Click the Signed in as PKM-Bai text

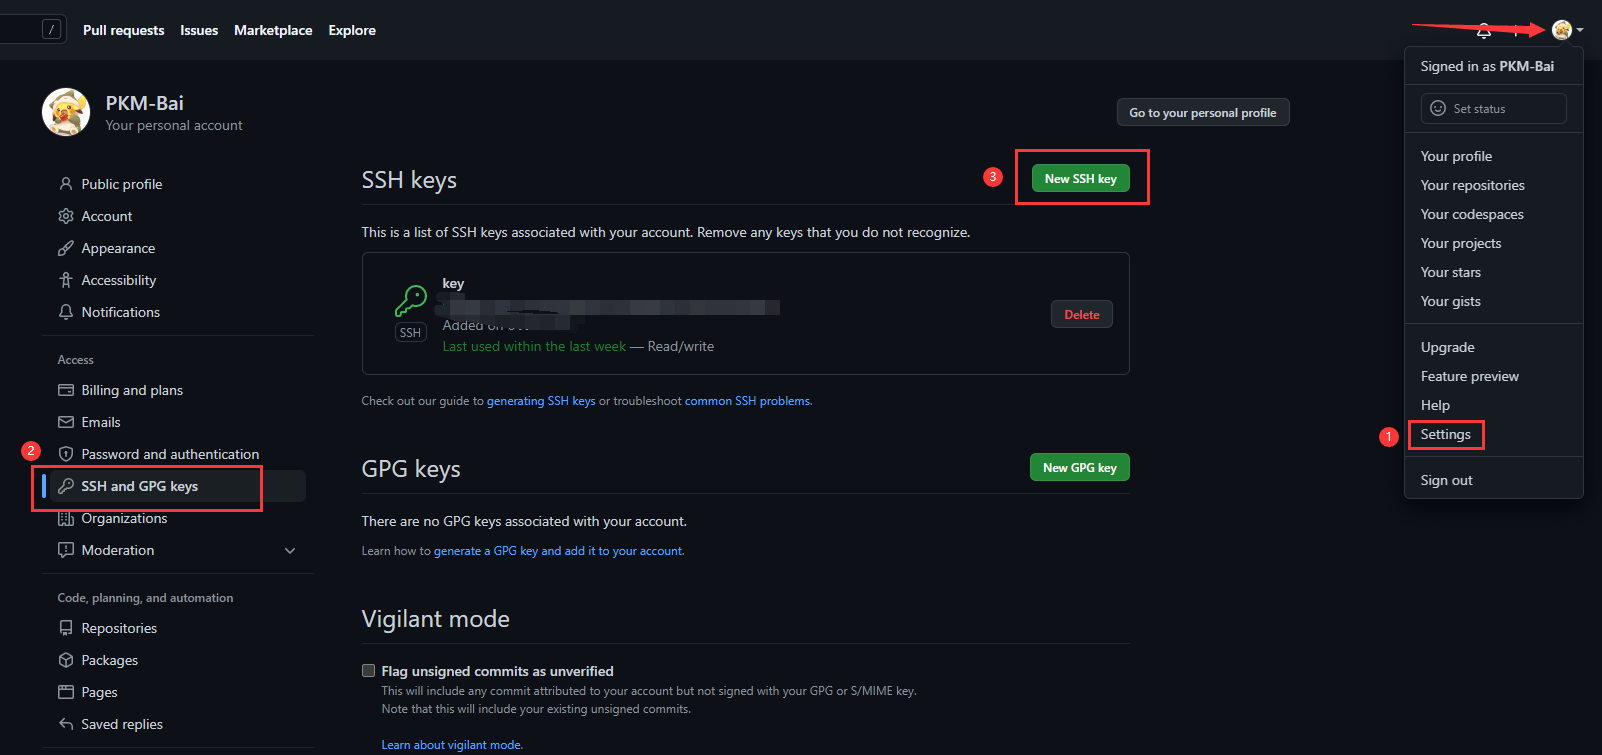point(1487,66)
